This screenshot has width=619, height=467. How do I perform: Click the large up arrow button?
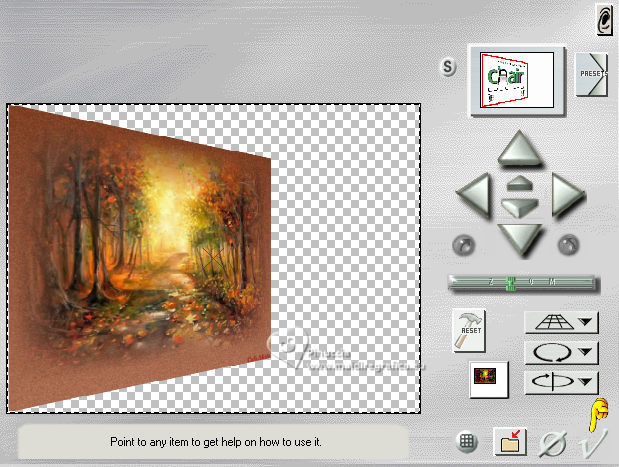point(519,148)
